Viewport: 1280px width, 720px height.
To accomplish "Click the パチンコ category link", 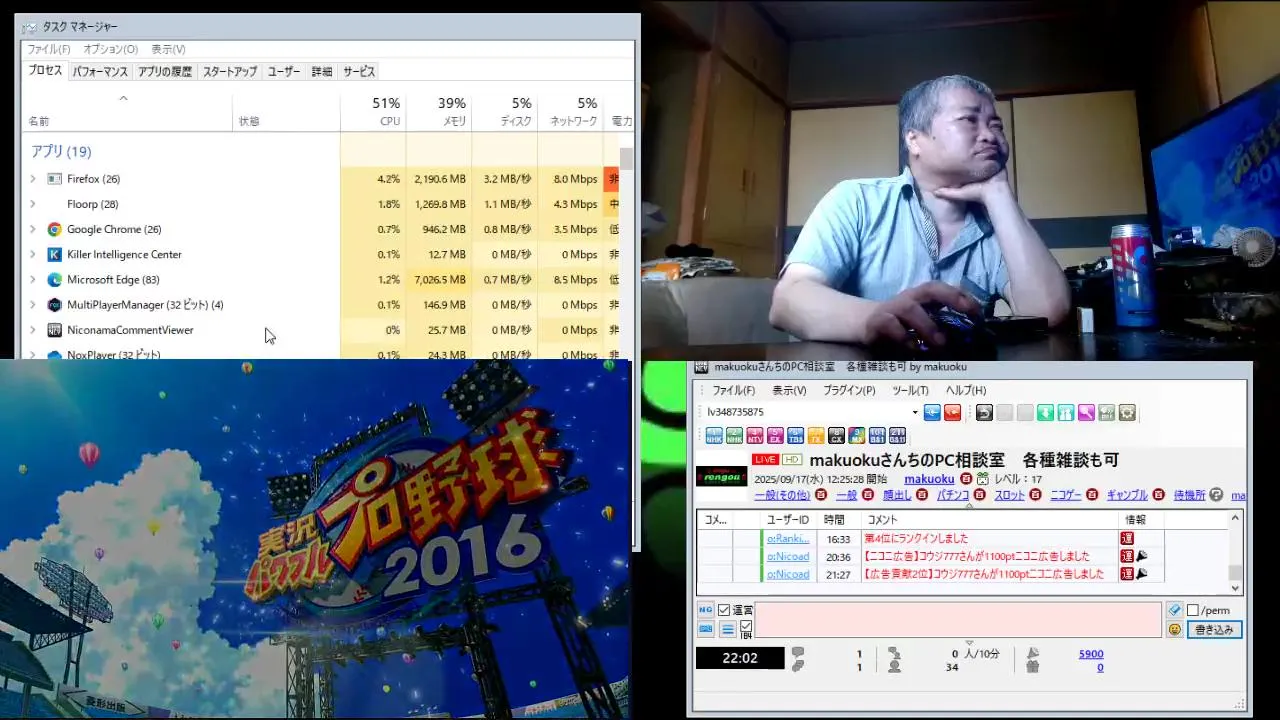I will (953, 495).
